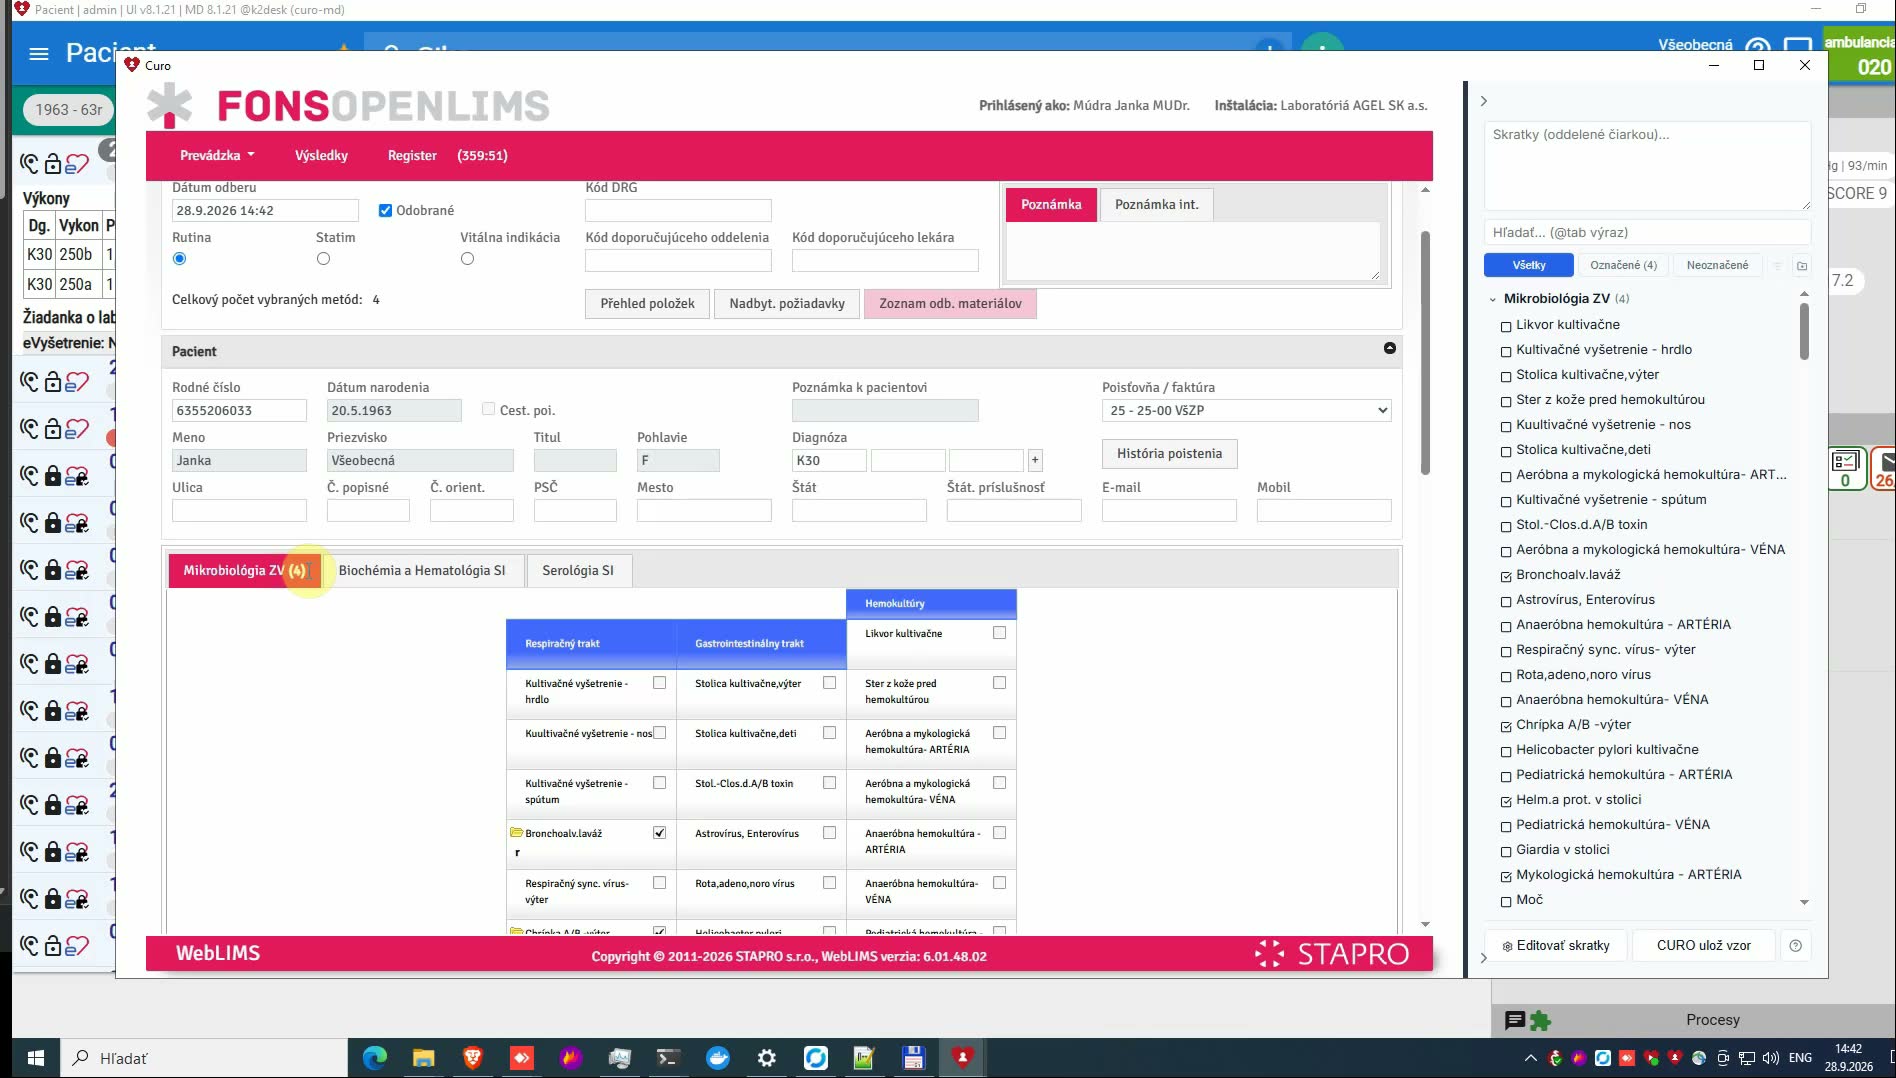
Task: Click the round collapse icon in Pacient header
Action: 1389,348
